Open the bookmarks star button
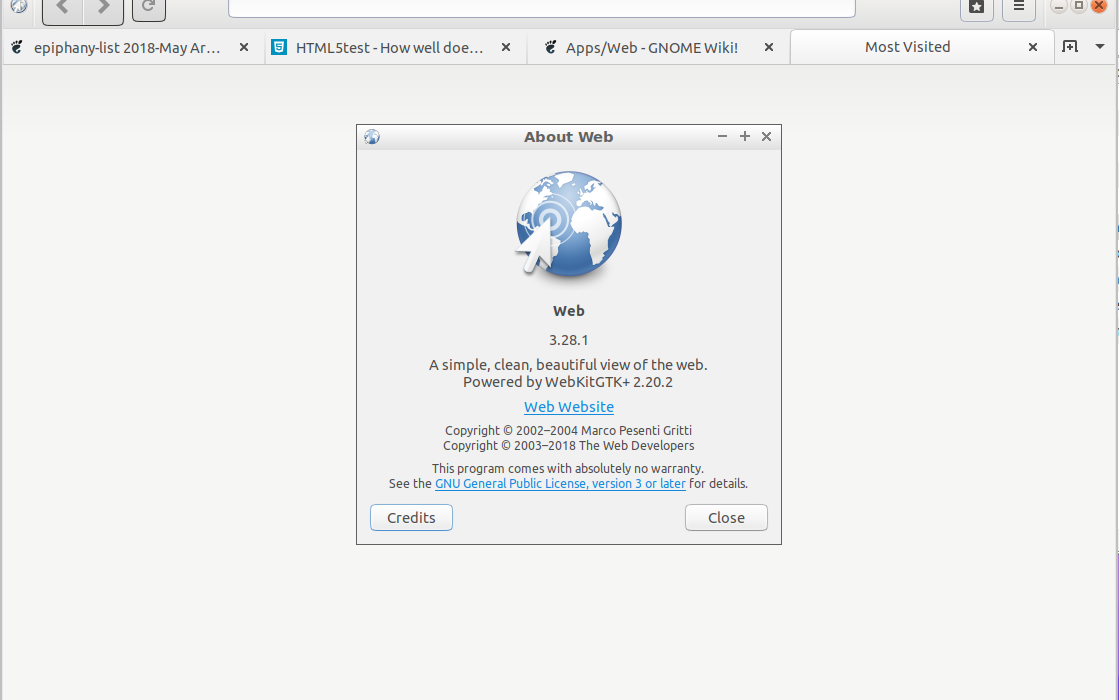 (977, 8)
